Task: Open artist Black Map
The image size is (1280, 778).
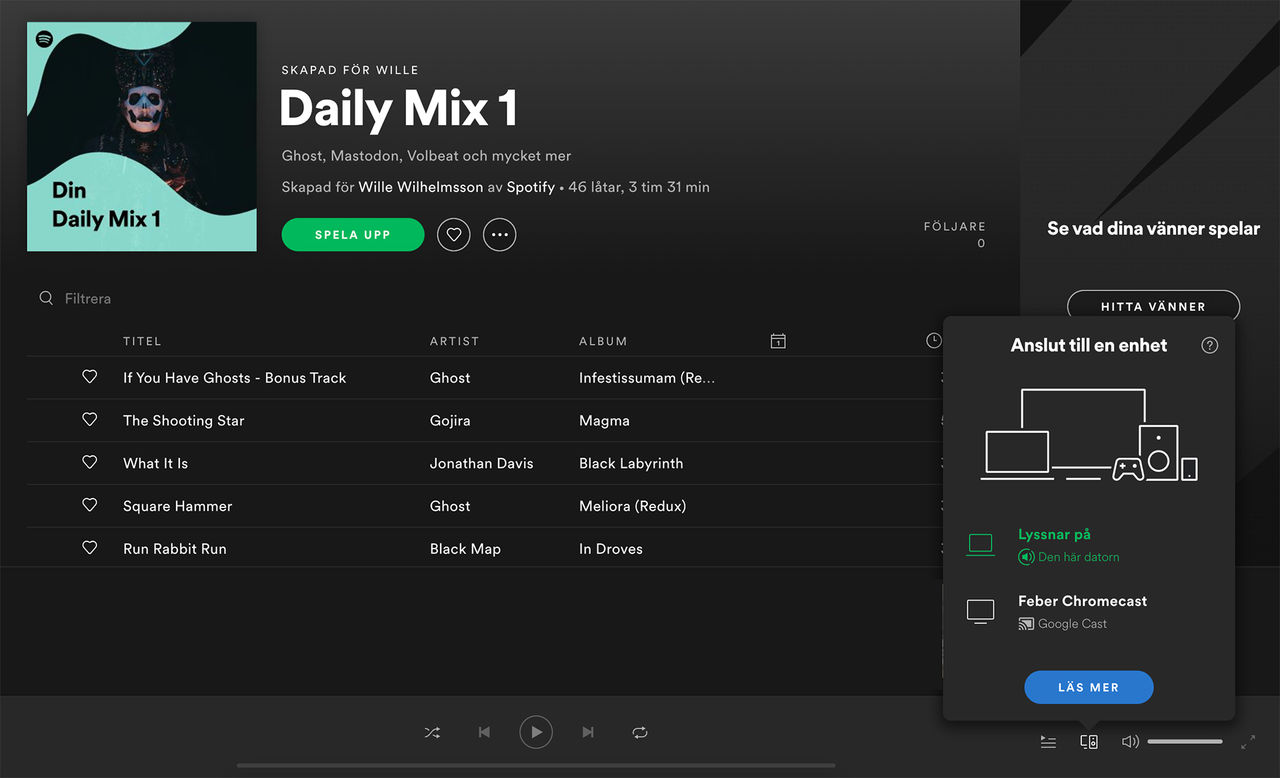Action: click(465, 549)
